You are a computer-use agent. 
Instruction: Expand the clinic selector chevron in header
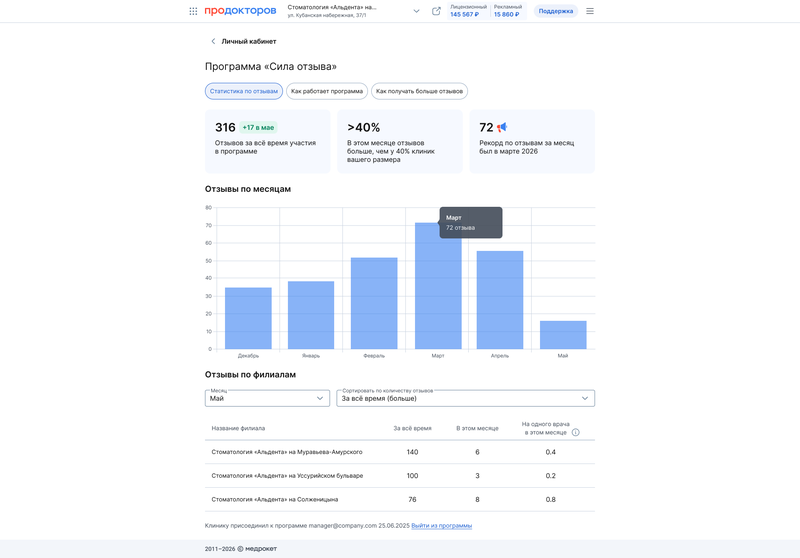416,11
